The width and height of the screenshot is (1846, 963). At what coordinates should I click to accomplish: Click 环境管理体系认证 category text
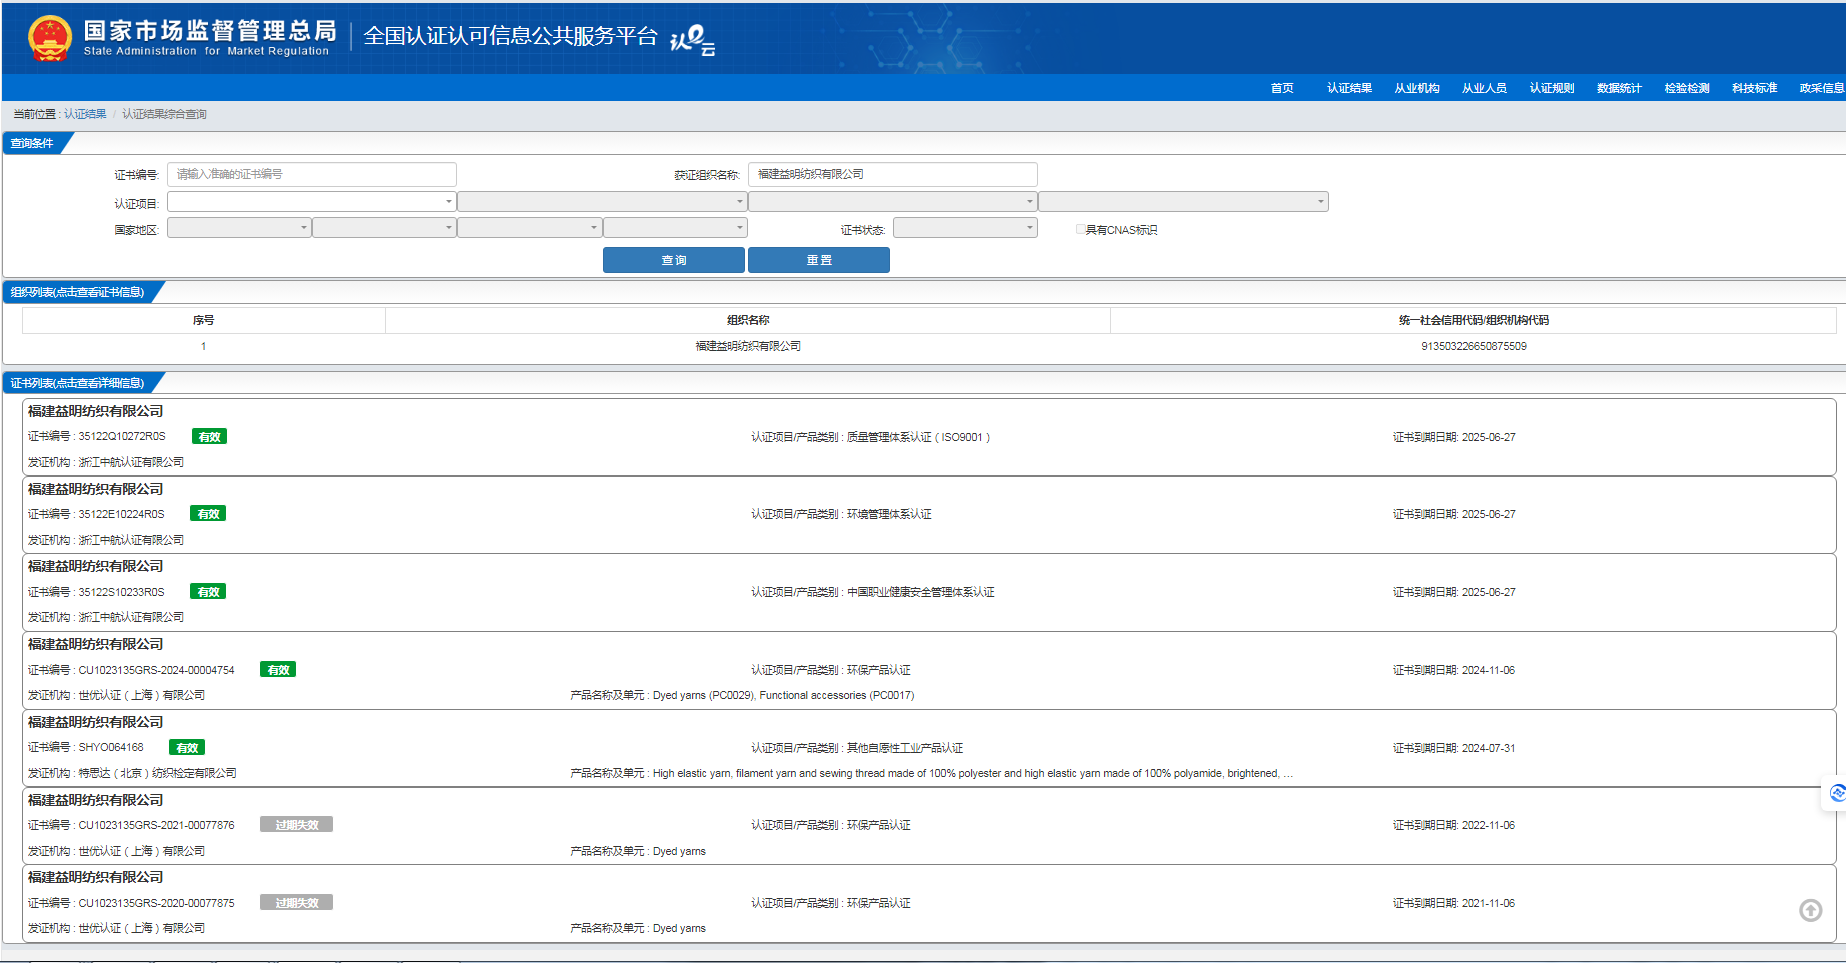pyautogui.click(x=889, y=514)
